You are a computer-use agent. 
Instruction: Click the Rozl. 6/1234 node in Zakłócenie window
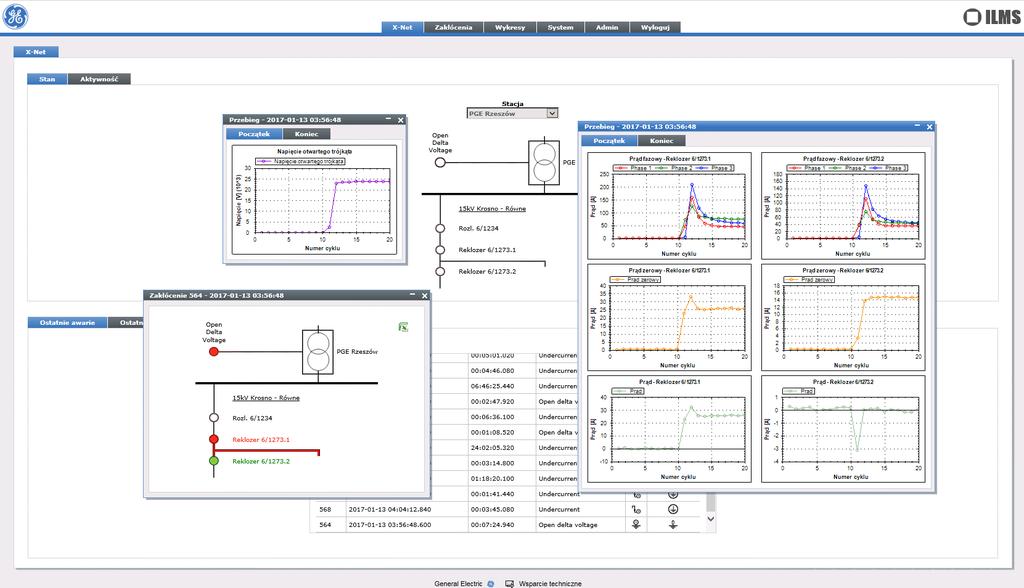click(214, 417)
